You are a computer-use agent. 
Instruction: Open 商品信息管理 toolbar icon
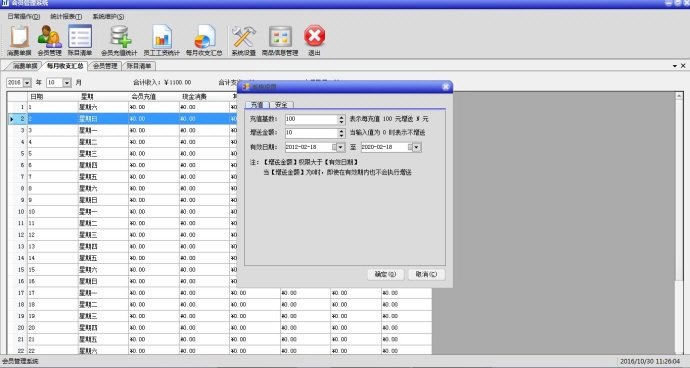tap(280, 40)
